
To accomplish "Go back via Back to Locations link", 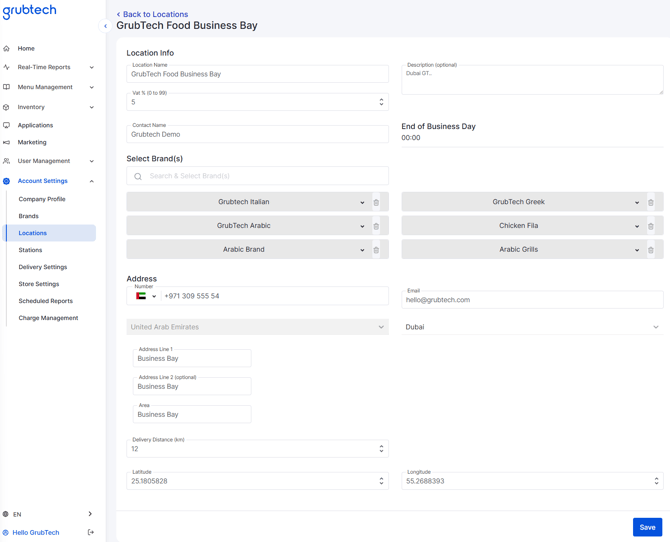I will coord(152,14).
